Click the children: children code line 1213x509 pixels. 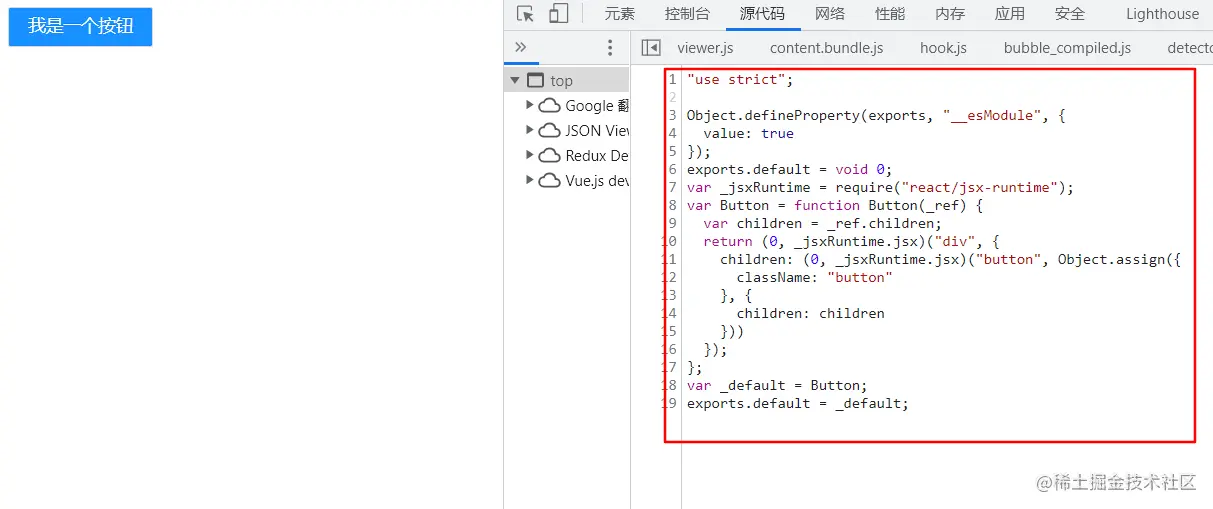coord(810,313)
